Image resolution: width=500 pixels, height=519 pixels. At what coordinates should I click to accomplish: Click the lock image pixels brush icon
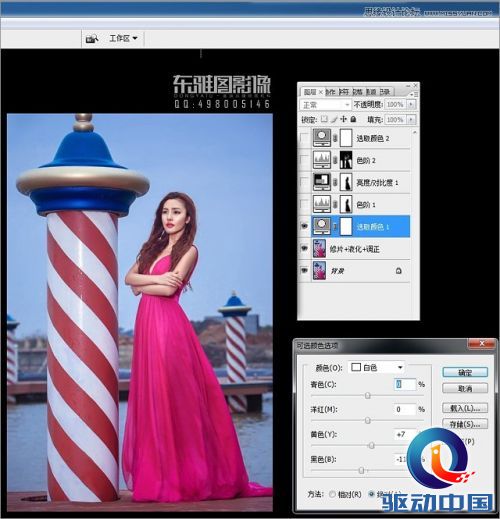[x=334, y=119]
